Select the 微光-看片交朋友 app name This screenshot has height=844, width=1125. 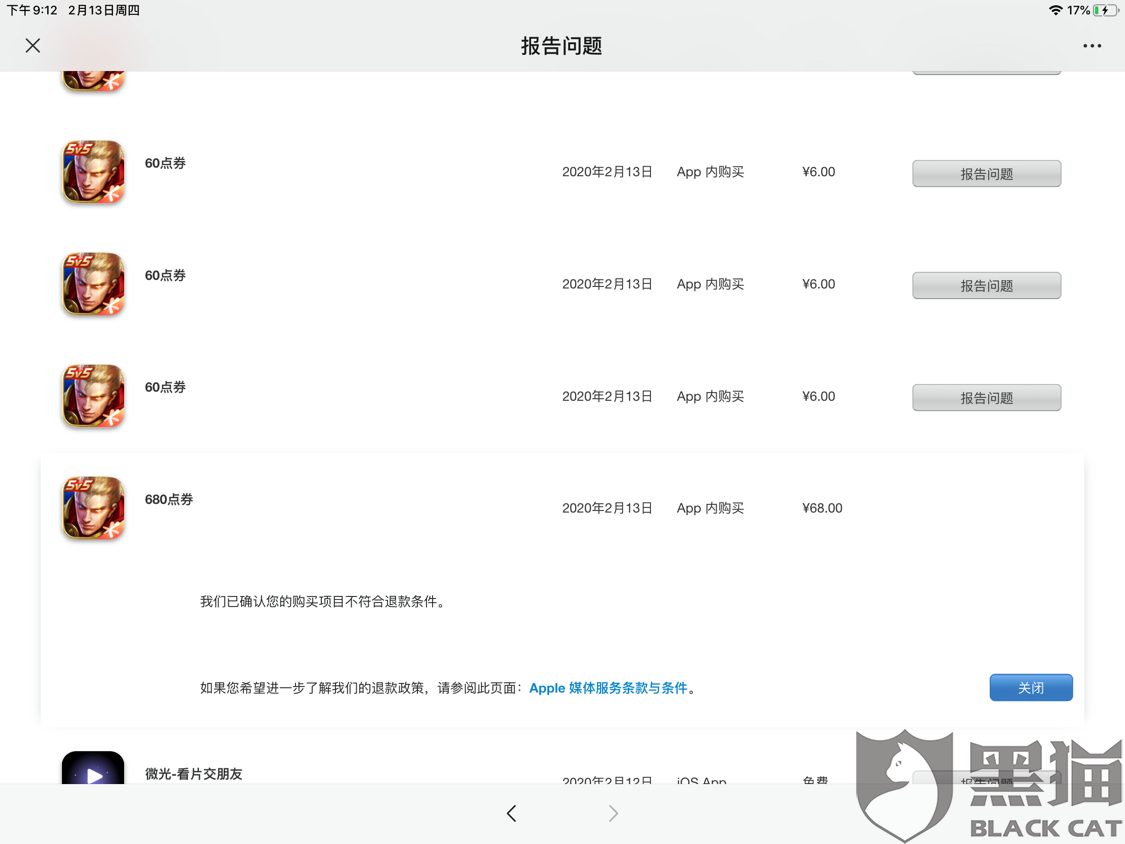point(194,774)
